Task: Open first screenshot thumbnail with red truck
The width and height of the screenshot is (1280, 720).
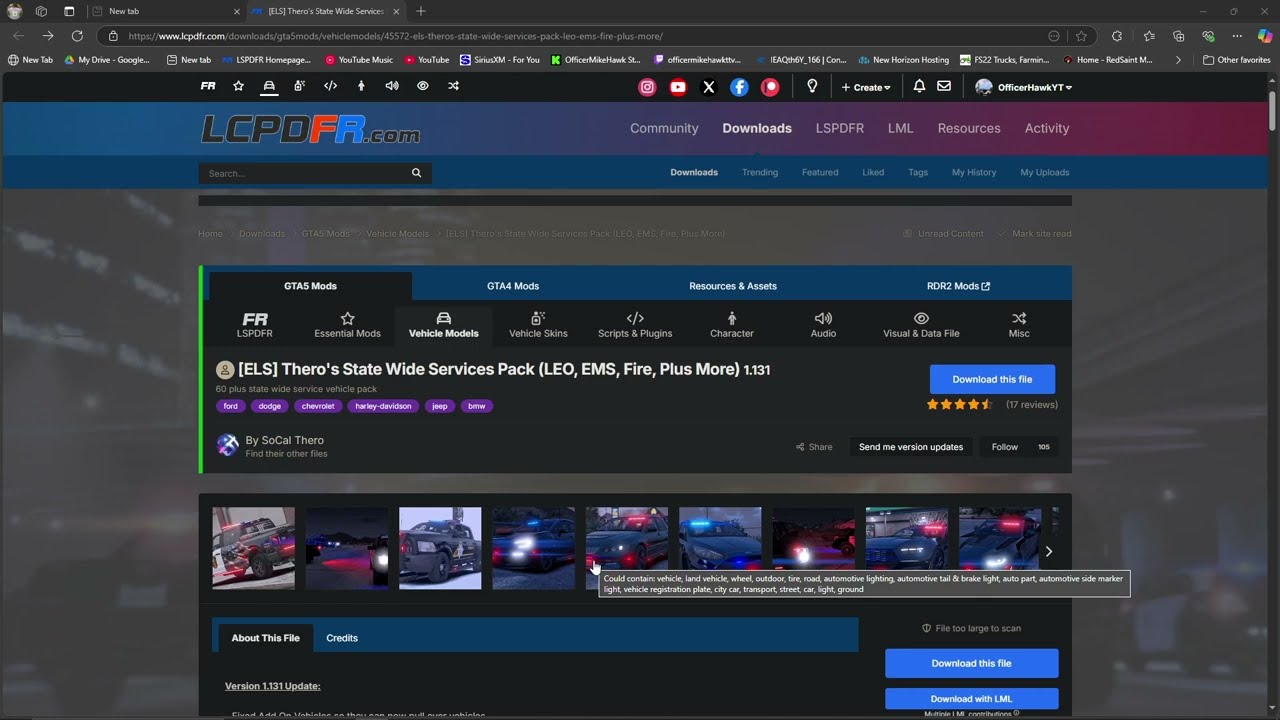Action: pyautogui.click(x=253, y=548)
